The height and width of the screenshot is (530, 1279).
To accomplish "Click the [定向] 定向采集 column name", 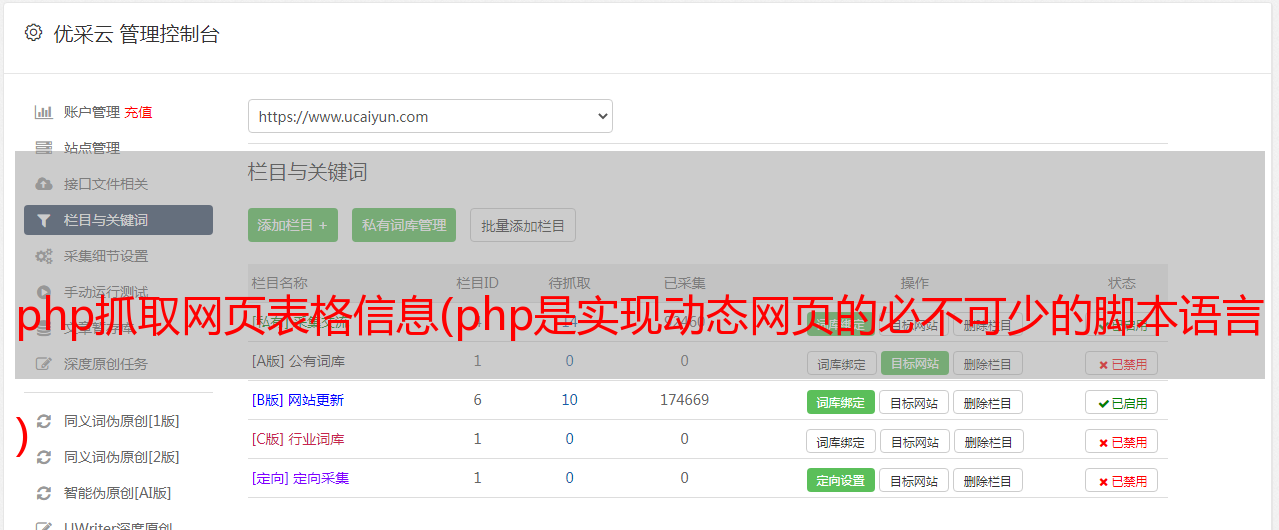I will point(300,478).
